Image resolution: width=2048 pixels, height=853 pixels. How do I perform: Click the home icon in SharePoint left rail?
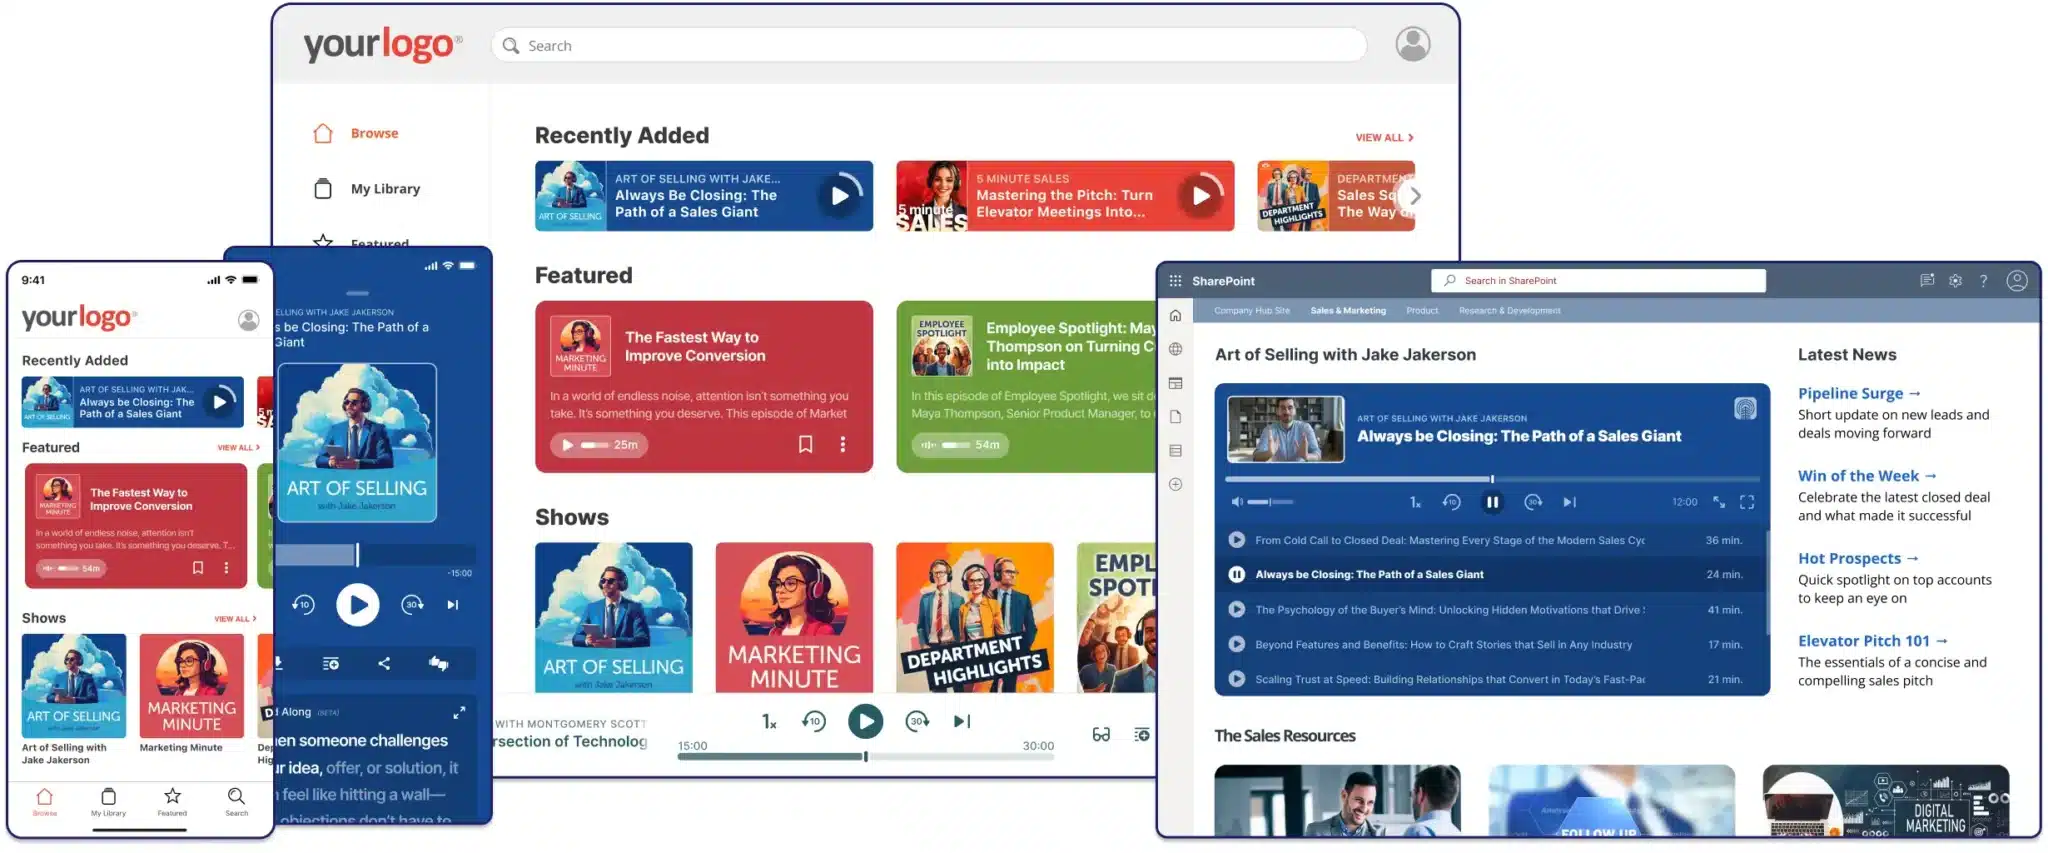(1176, 316)
